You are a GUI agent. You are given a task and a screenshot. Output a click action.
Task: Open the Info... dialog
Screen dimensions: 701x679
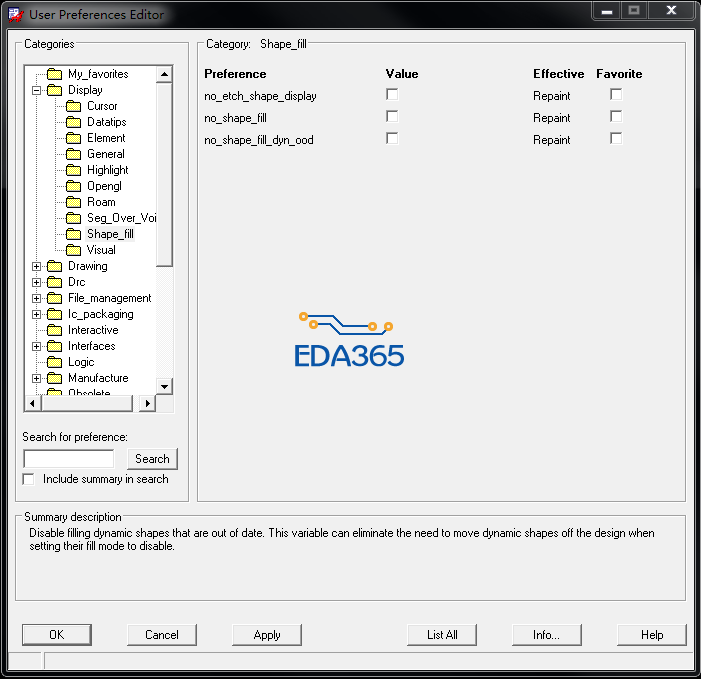click(547, 635)
